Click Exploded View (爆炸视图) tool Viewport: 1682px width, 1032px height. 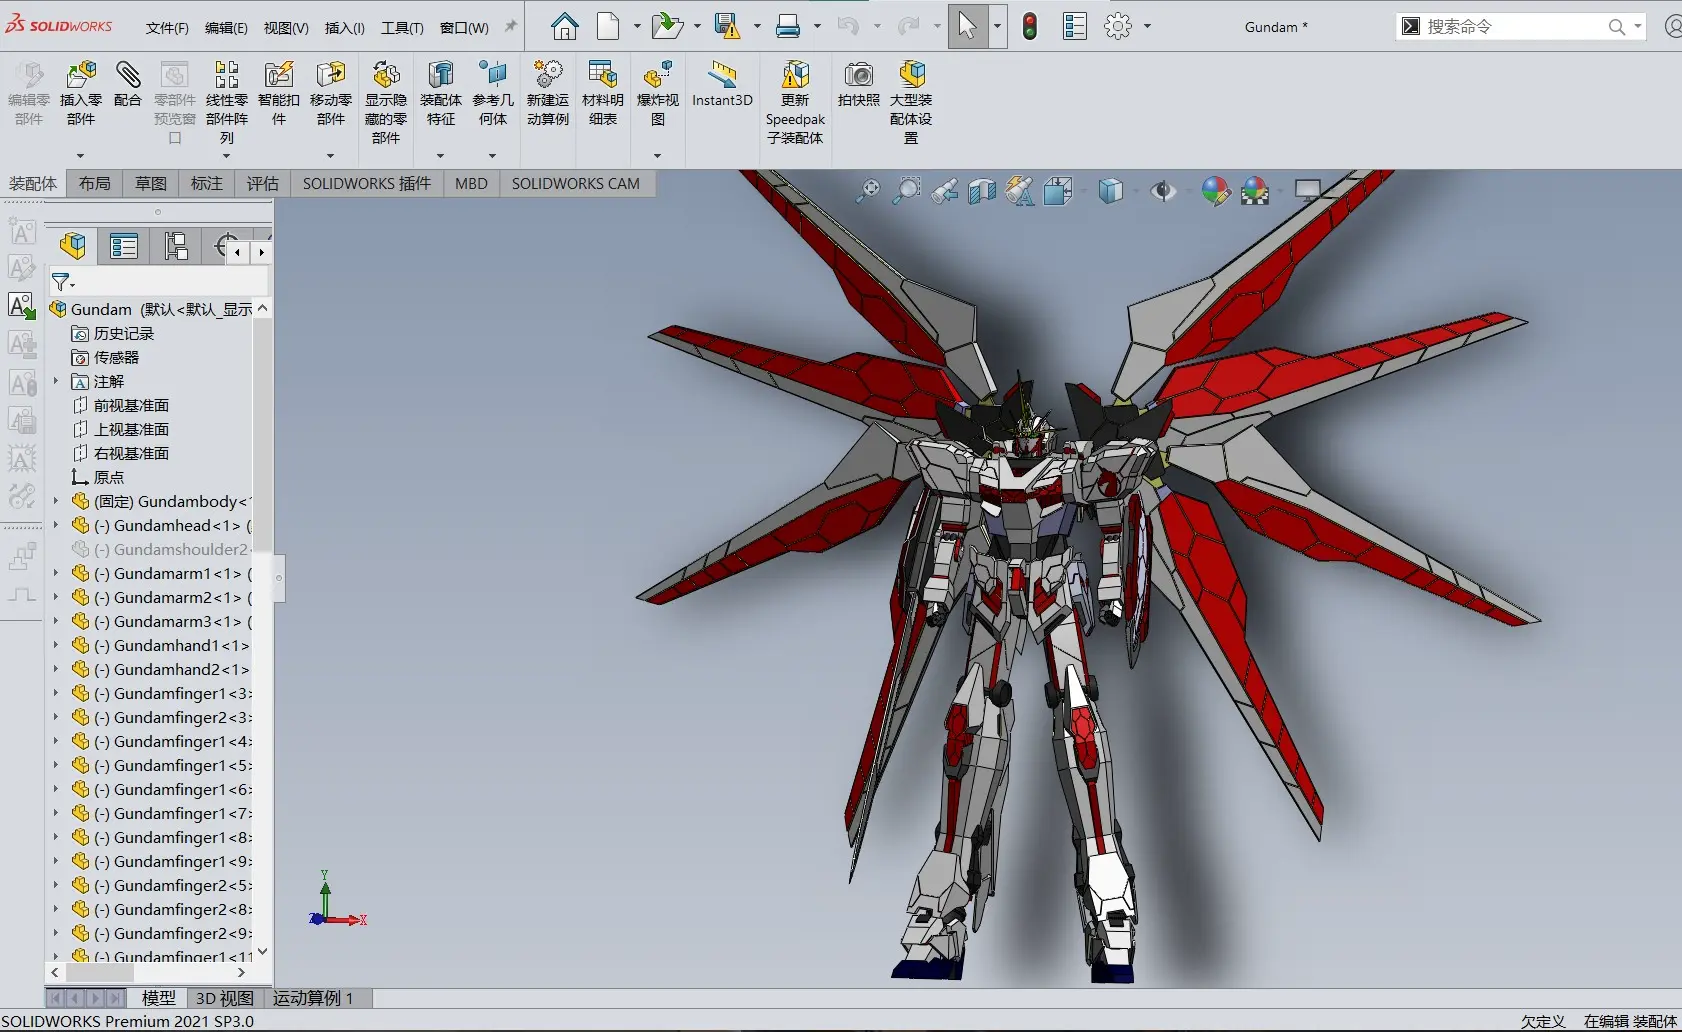[x=658, y=93]
